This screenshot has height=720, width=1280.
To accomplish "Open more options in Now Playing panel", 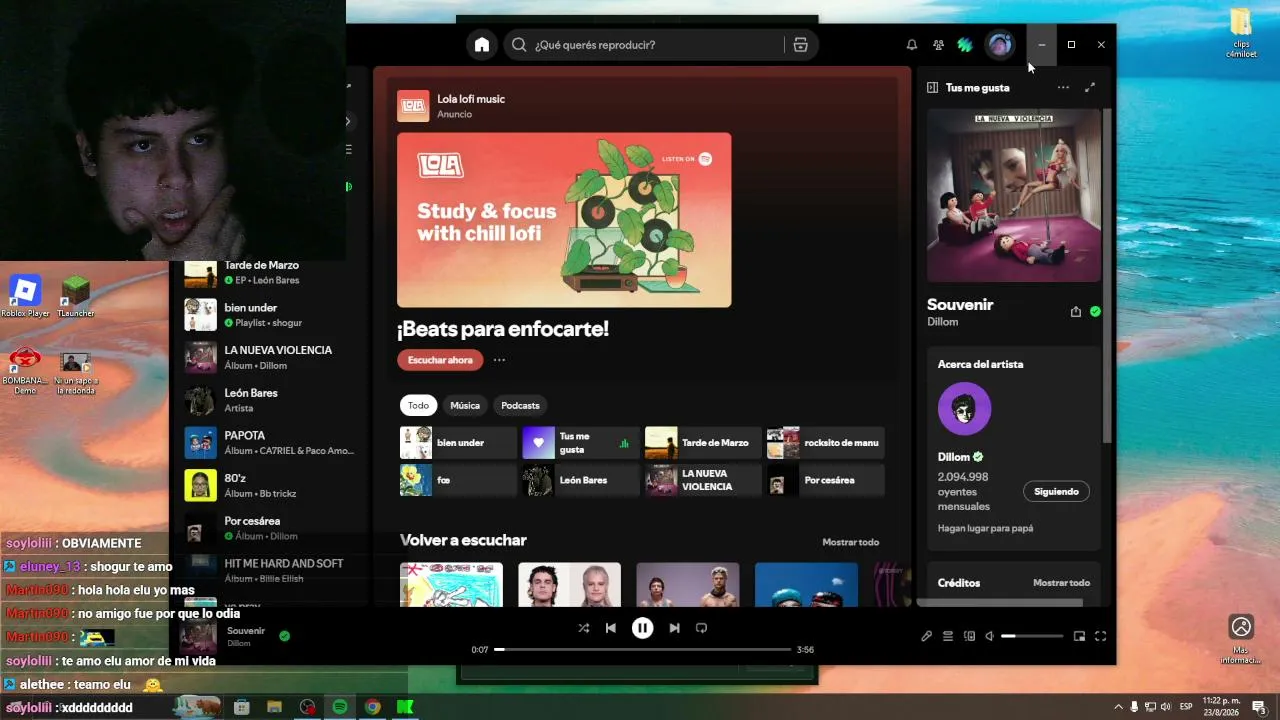I will pos(1063,88).
